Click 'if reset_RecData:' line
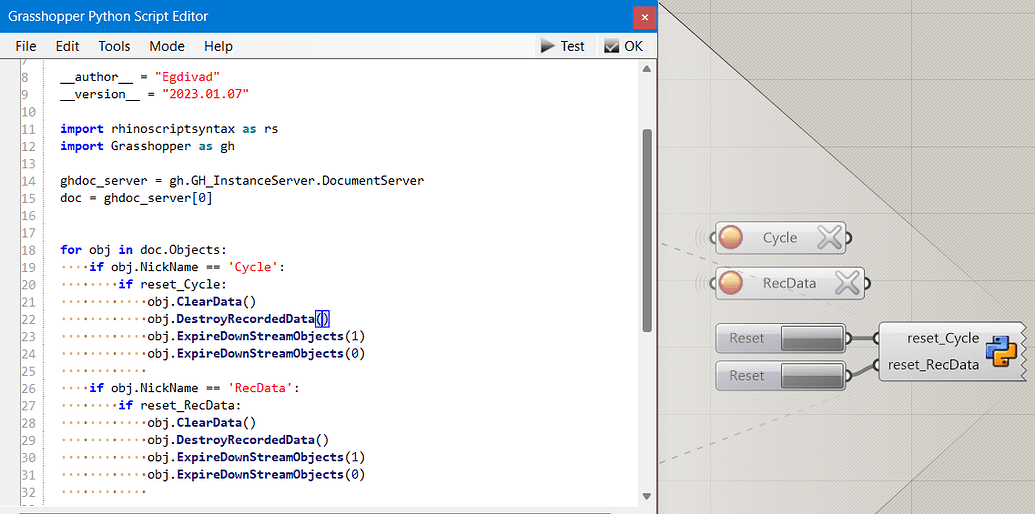The image size is (1035, 514). coord(180,405)
